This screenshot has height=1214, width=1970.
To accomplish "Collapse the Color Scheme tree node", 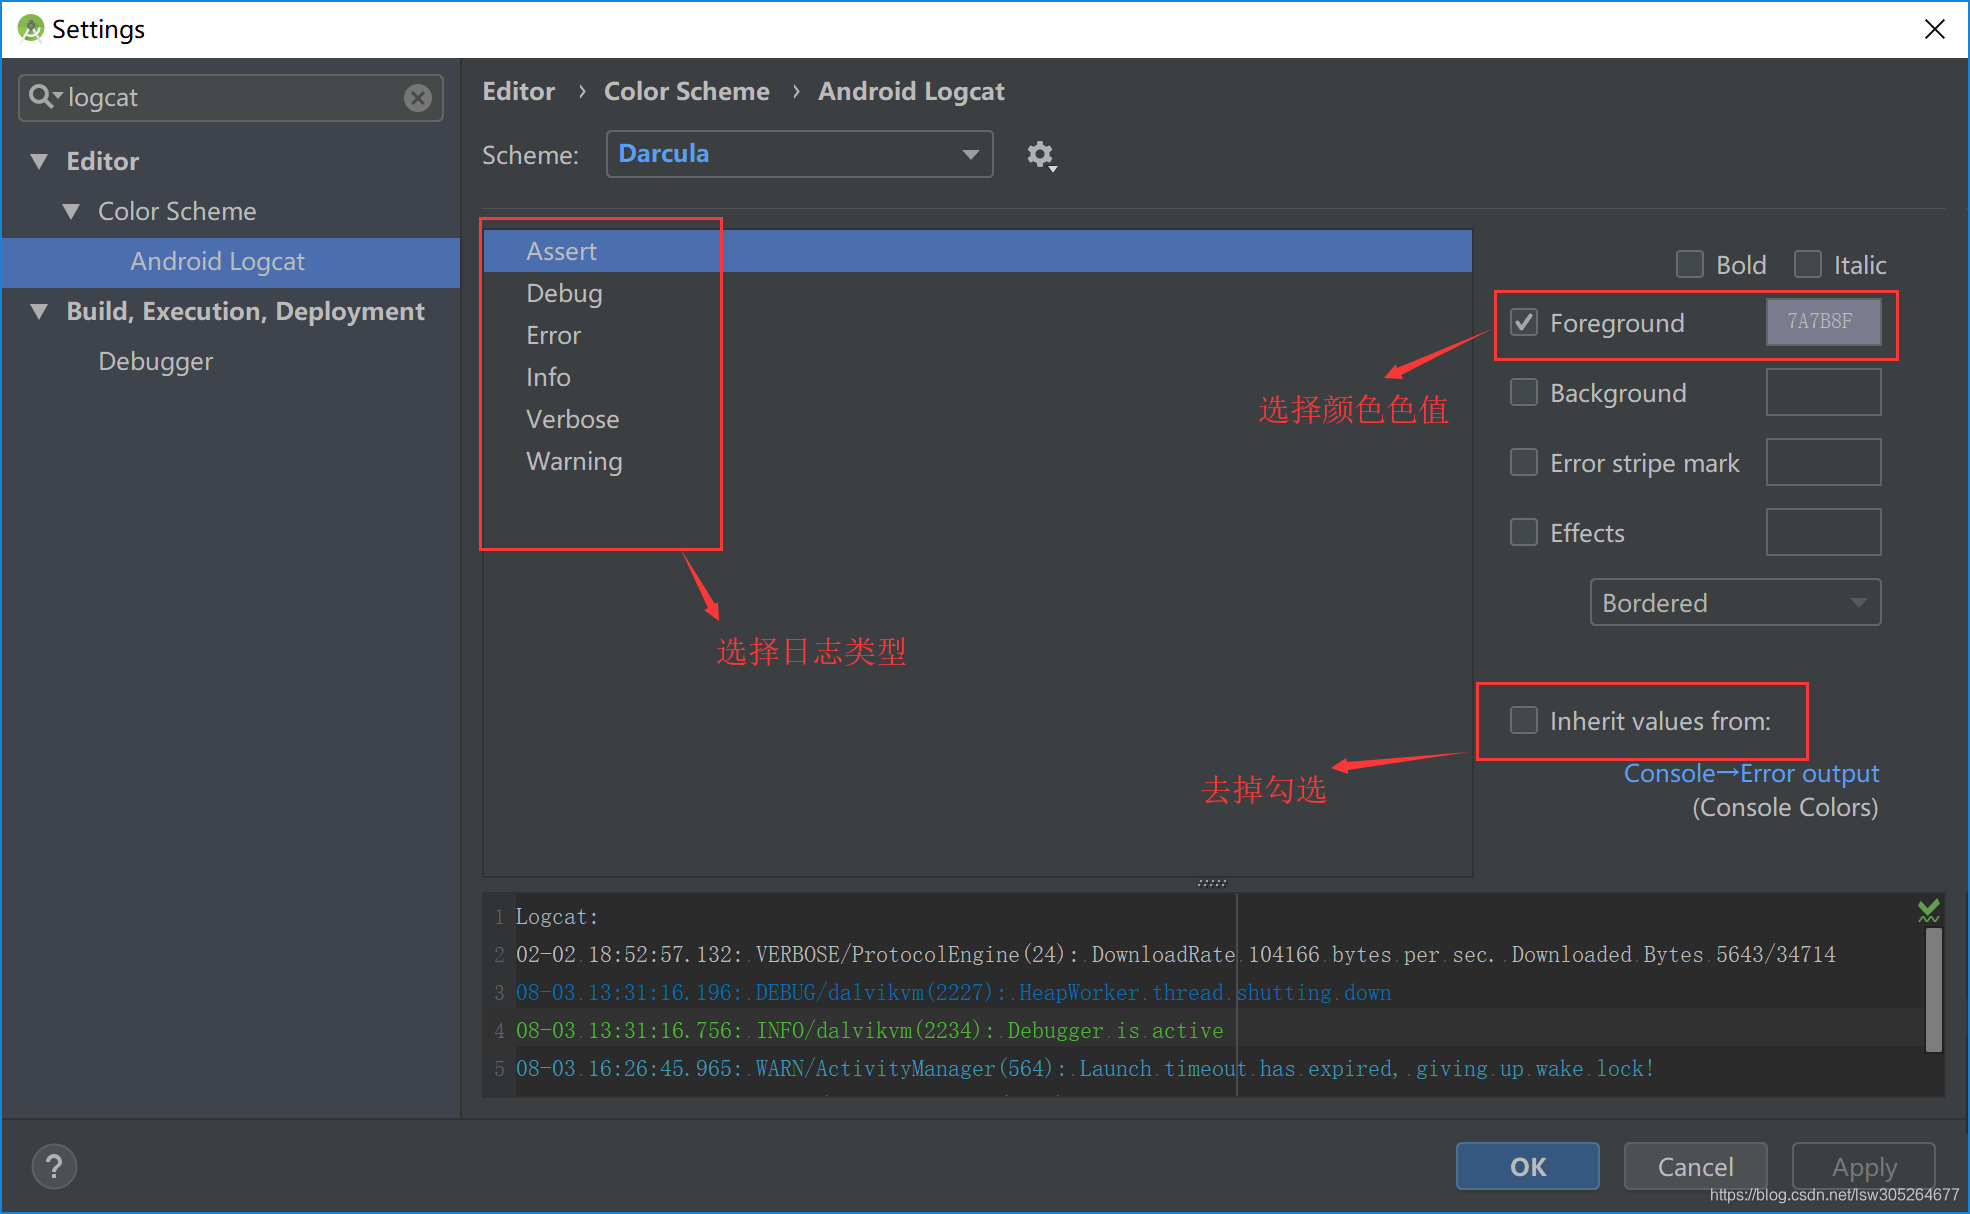I will (x=71, y=211).
